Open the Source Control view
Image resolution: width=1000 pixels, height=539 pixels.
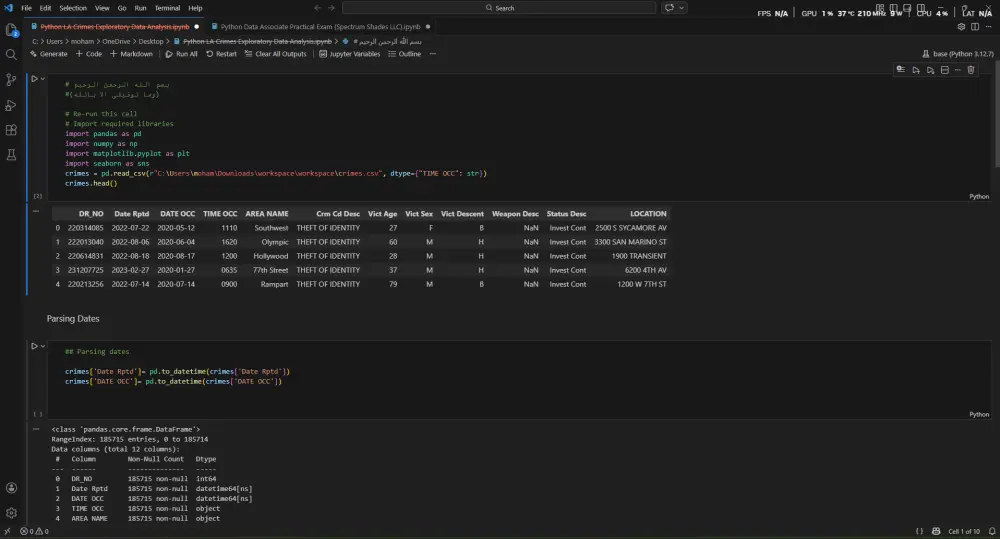(x=11, y=80)
